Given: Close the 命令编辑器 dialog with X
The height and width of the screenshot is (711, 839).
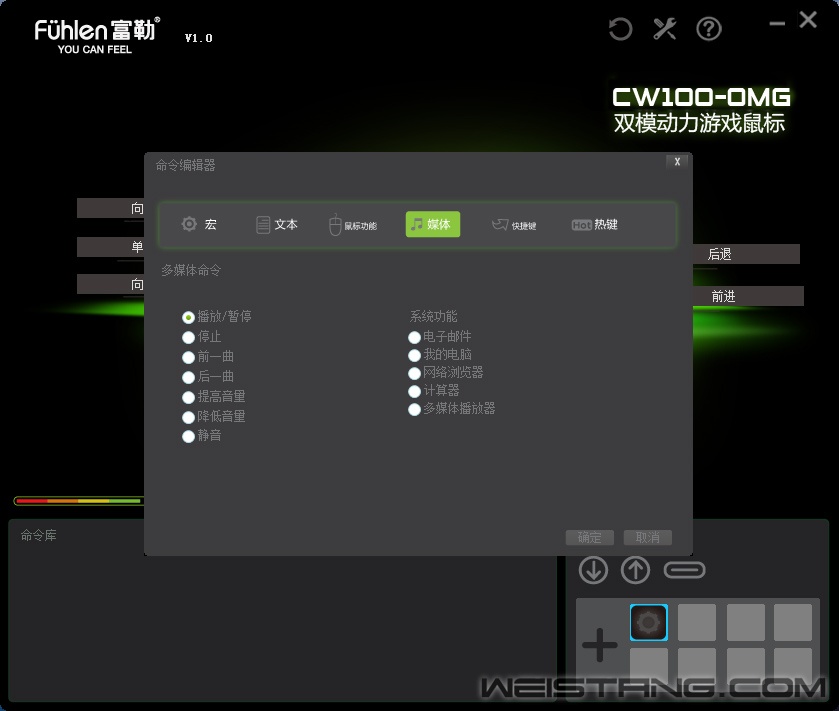Looking at the screenshot, I should click(x=677, y=162).
